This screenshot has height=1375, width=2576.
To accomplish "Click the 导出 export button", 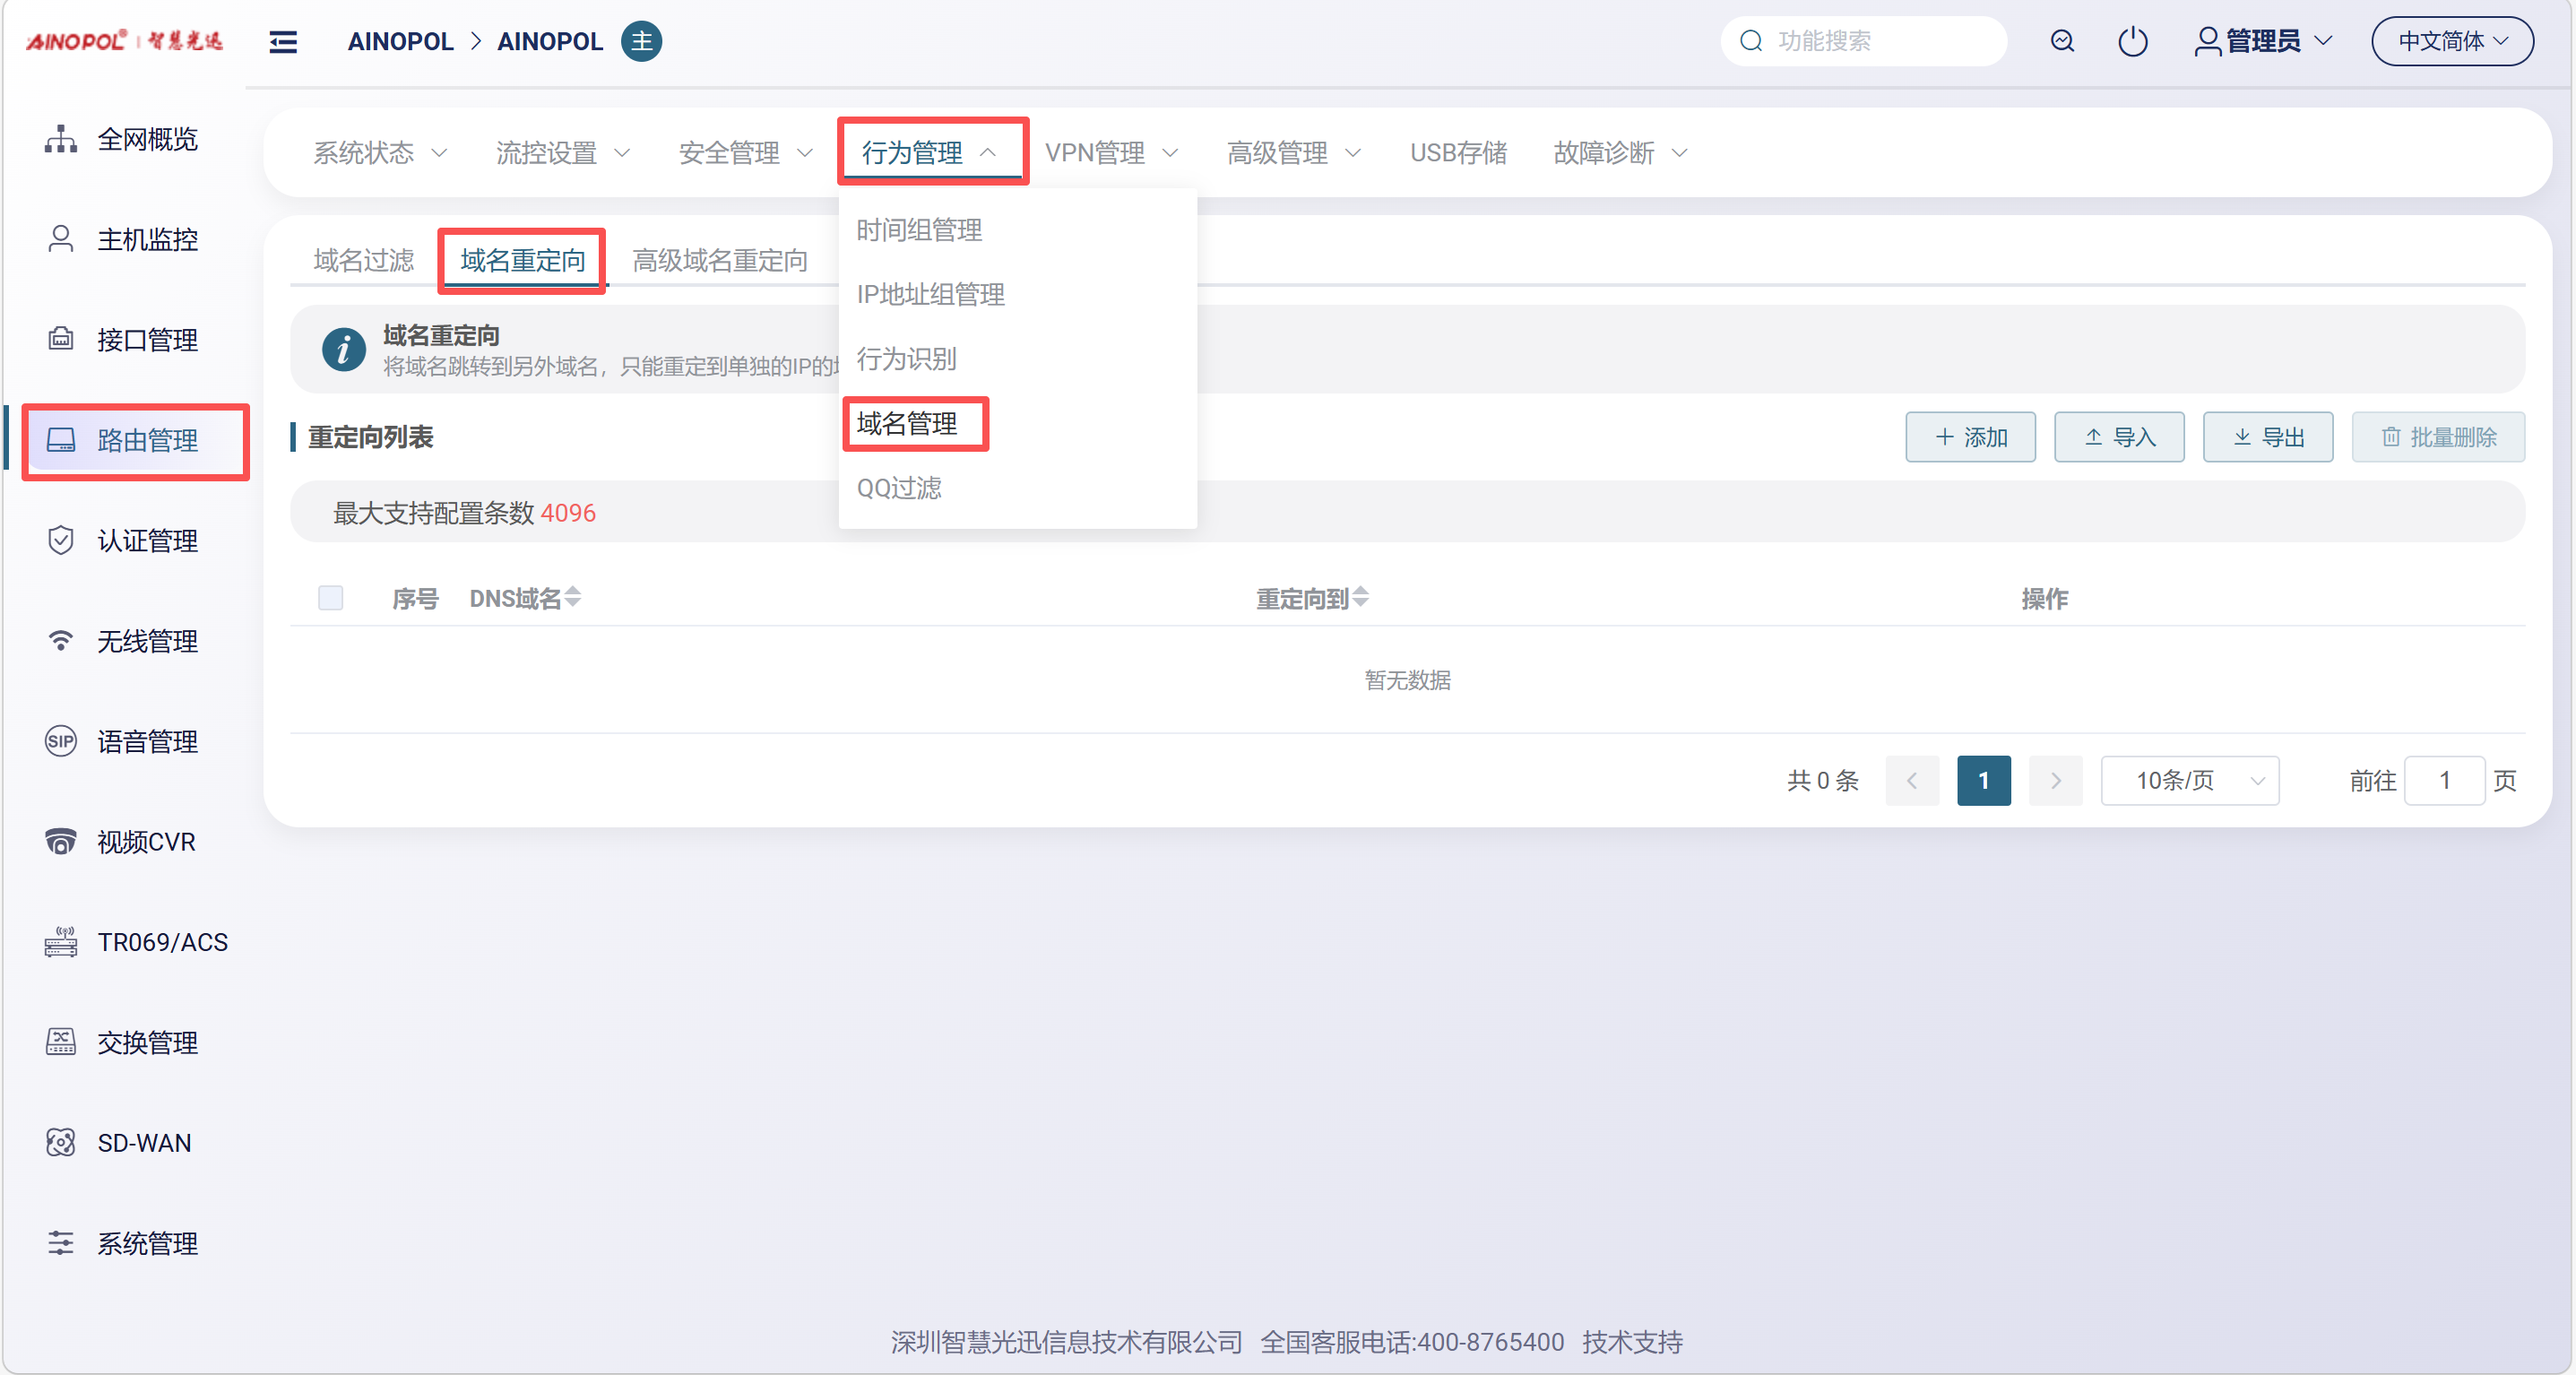I will point(2267,437).
